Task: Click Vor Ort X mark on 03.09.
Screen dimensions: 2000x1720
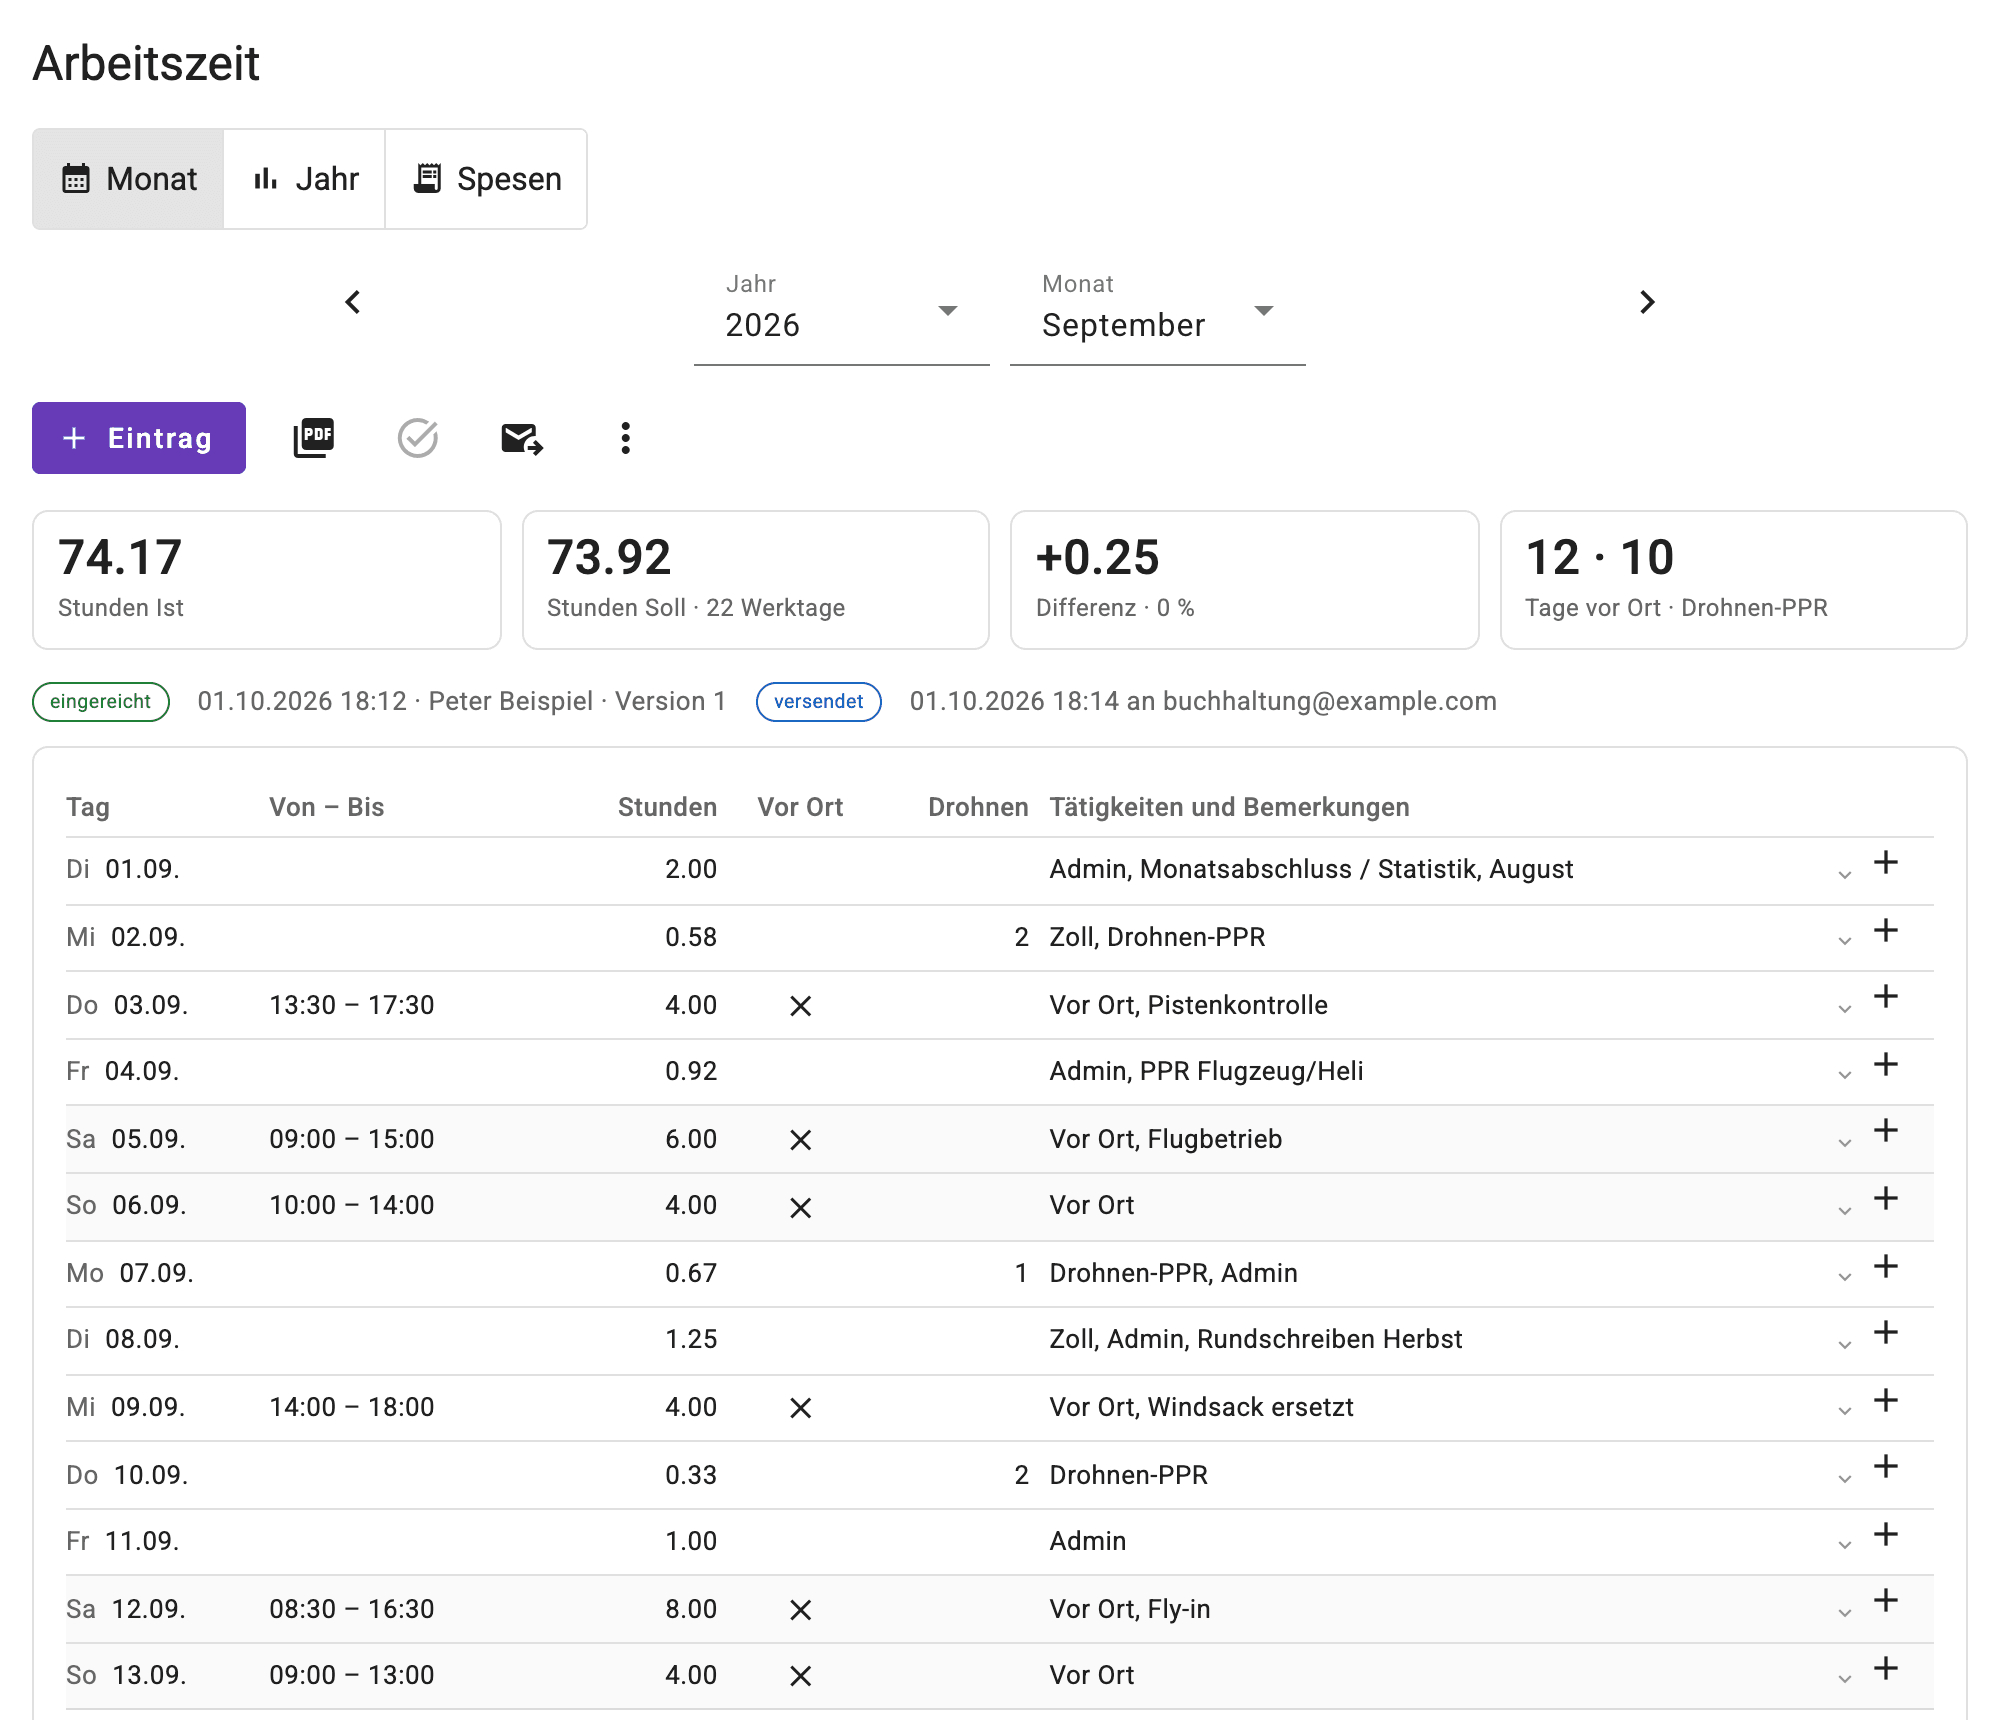Action: 800,1006
